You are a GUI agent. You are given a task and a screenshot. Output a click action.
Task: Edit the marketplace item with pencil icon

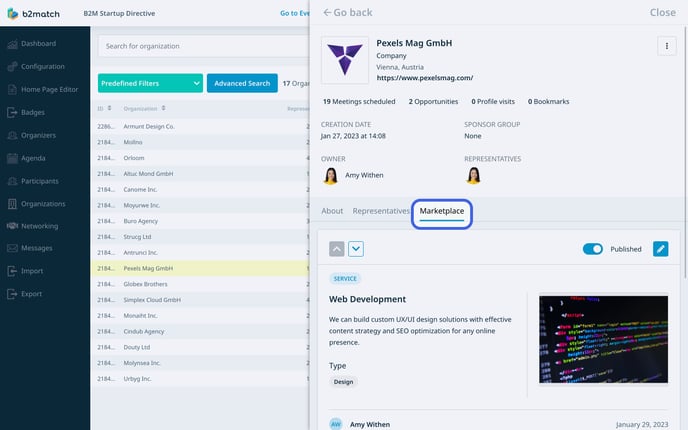660,249
